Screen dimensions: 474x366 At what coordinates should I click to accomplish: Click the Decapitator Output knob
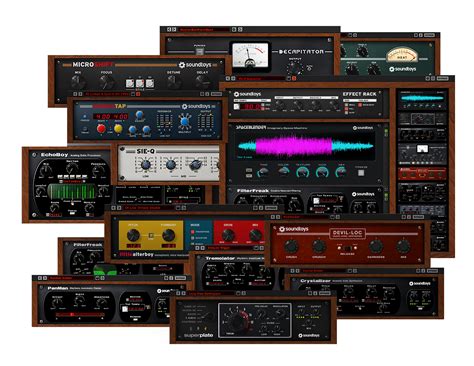click(295, 69)
